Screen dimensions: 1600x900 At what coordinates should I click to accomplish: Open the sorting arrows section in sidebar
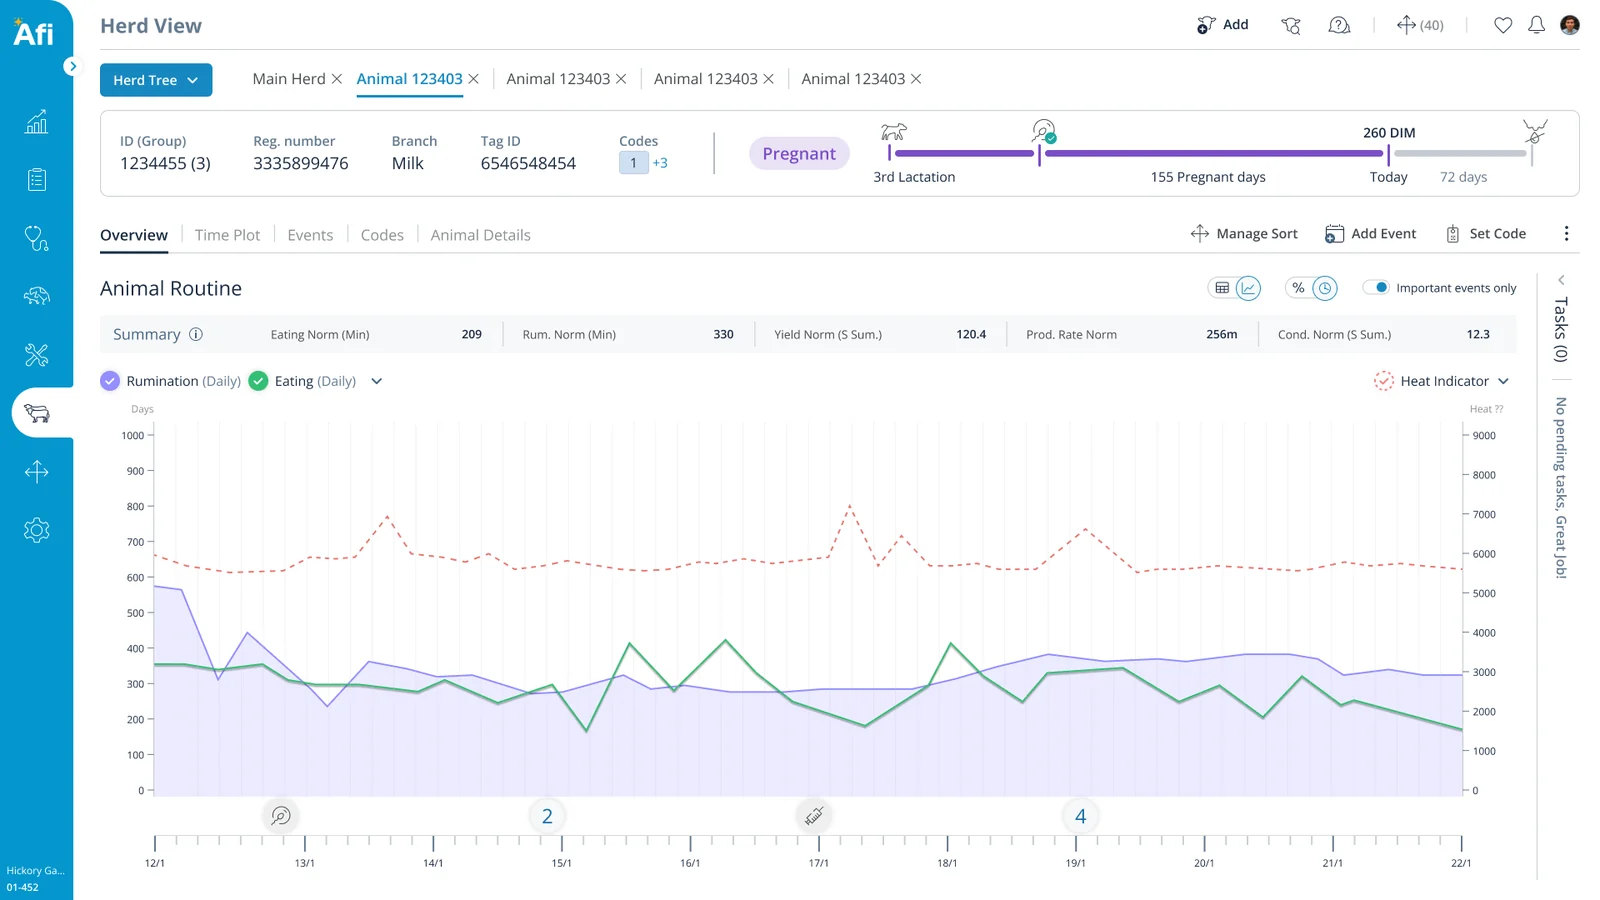coord(36,472)
